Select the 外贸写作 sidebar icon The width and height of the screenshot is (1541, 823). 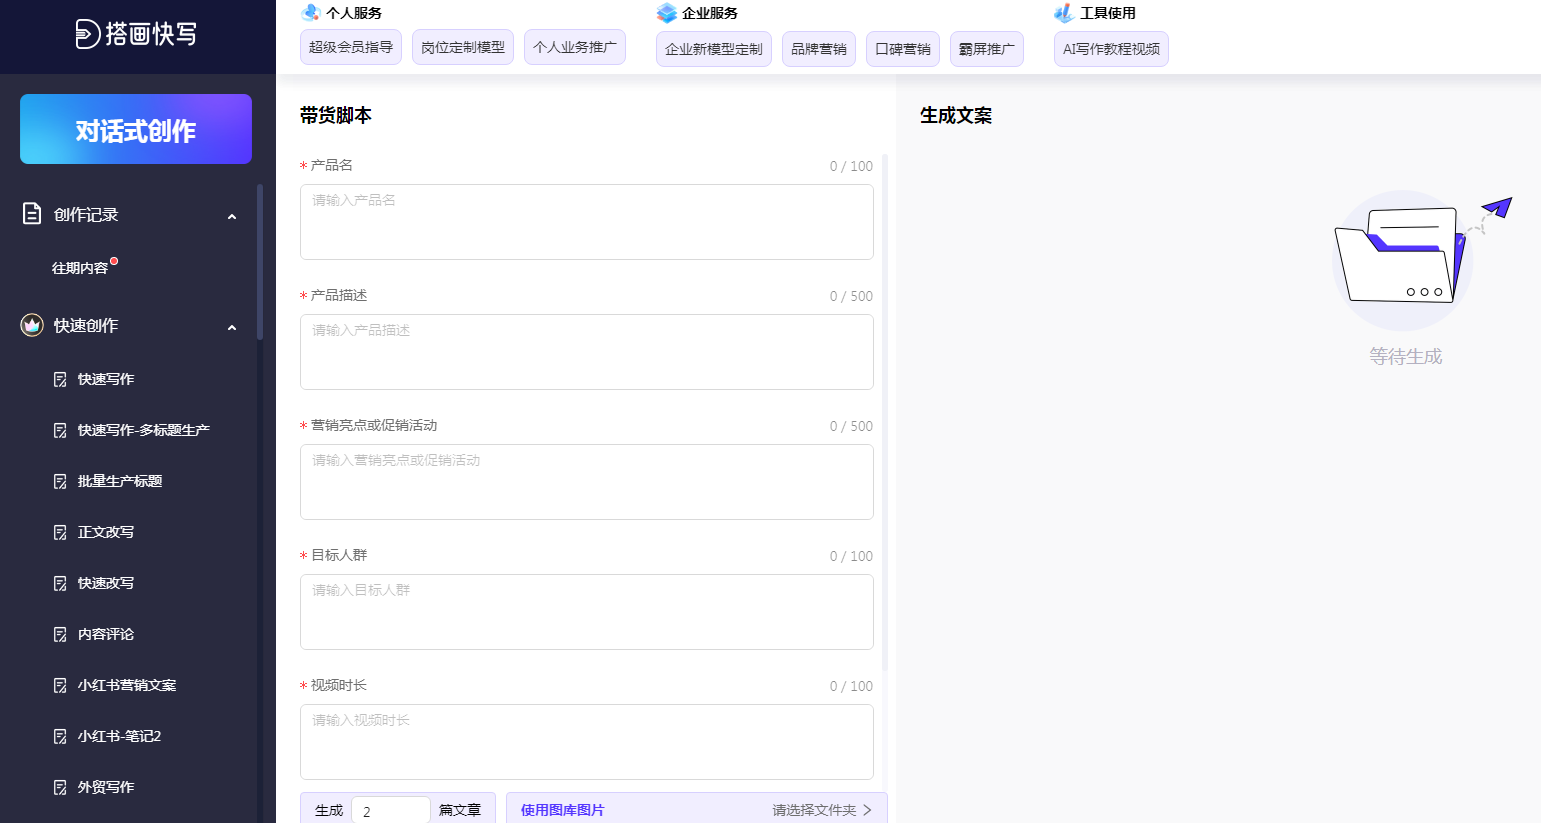62,787
